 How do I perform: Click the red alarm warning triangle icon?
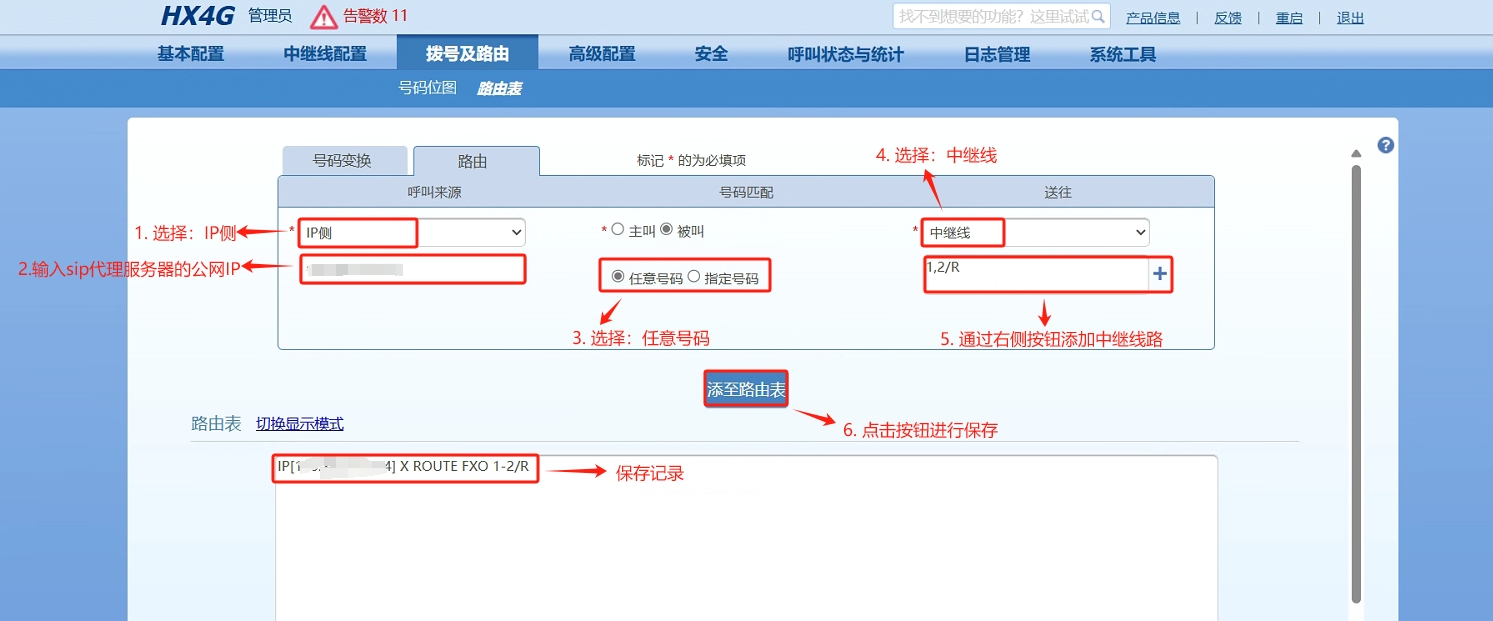(324, 17)
